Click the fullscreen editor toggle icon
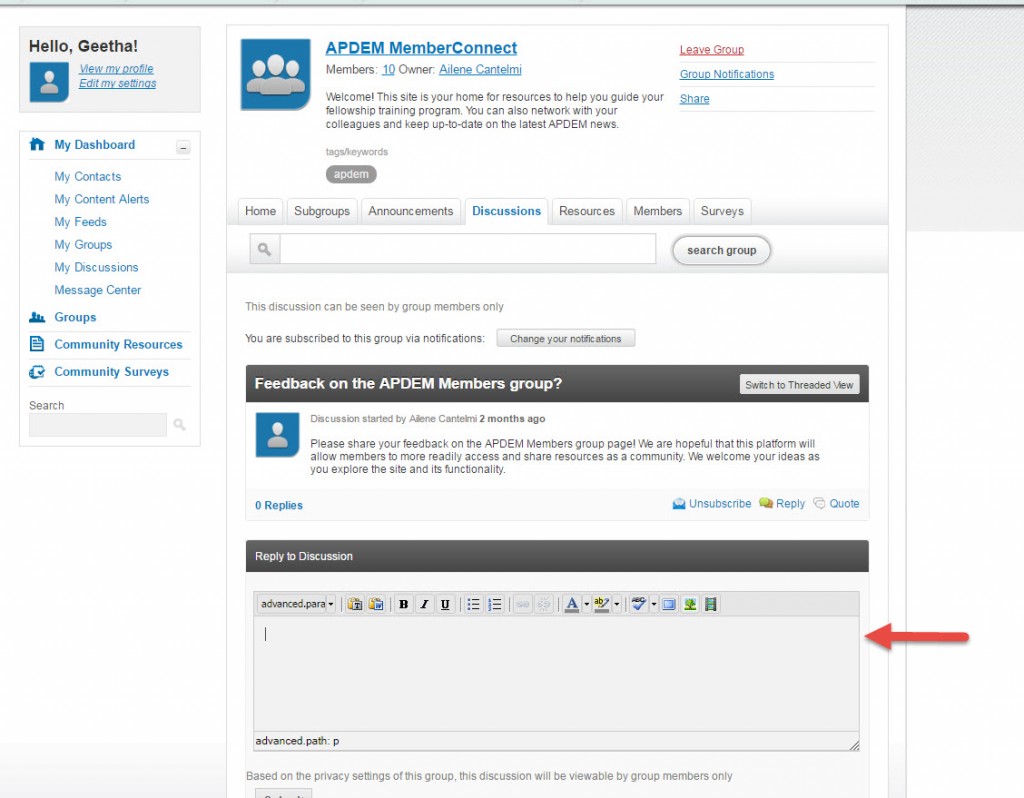This screenshot has height=798, width=1024. tap(669, 604)
